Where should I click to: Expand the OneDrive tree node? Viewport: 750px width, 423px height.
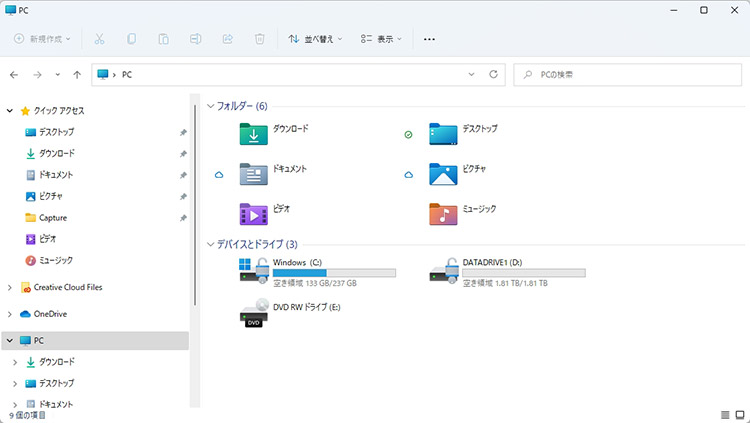(x=10, y=314)
